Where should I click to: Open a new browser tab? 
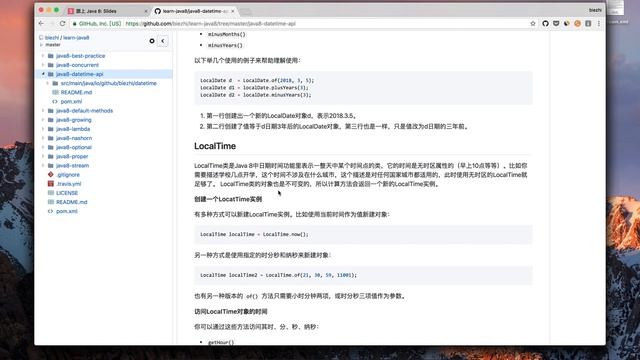[x=245, y=11]
